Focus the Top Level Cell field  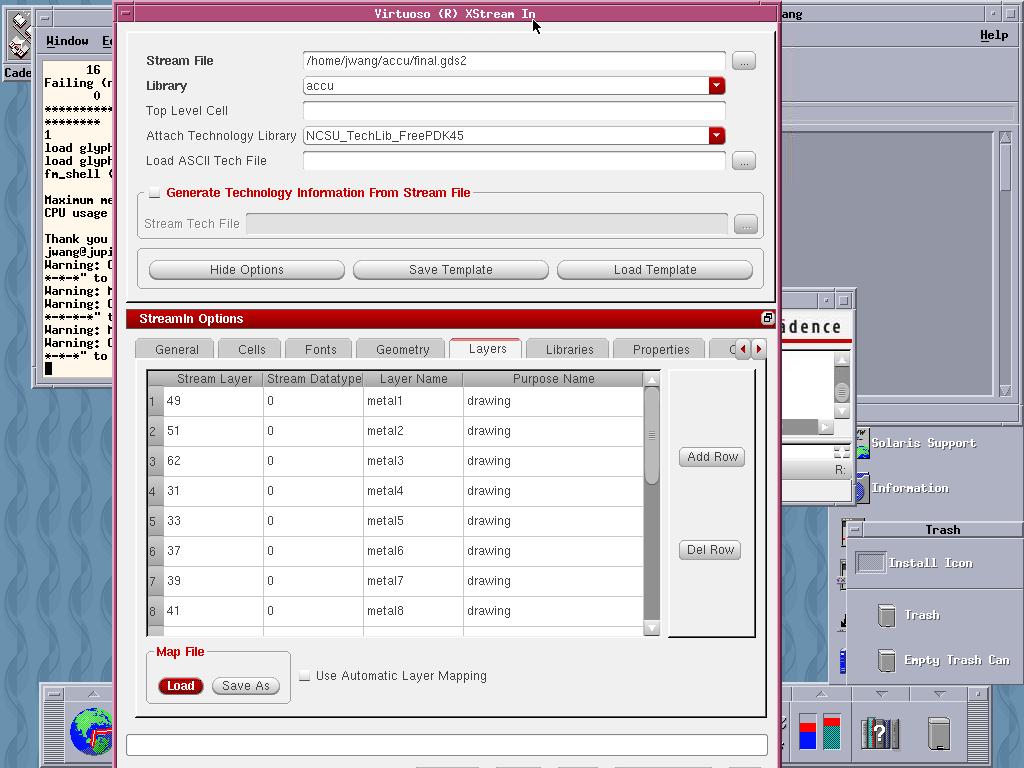[x=514, y=111]
